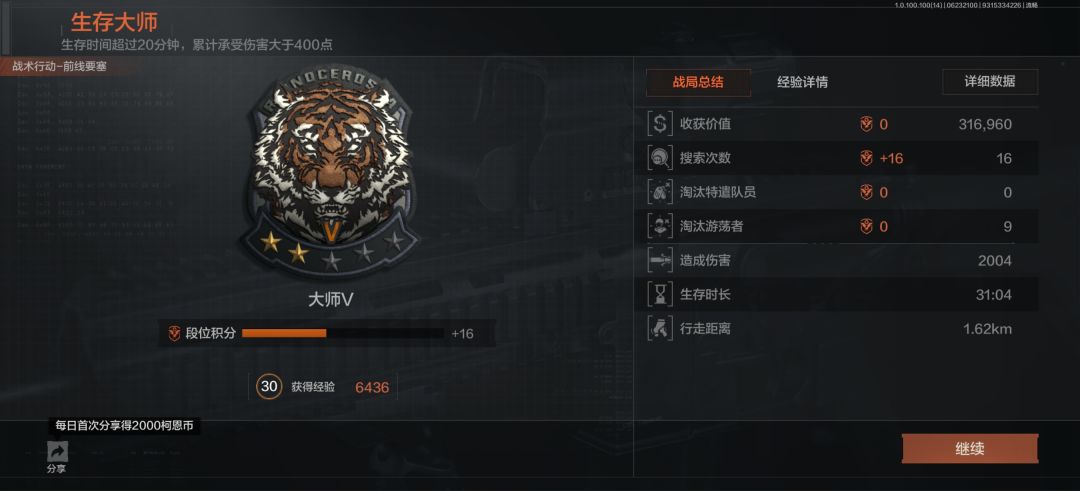Click the 每日首次分享得2000柯恩币 tooltip
The image size is (1080, 491).
(x=125, y=426)
